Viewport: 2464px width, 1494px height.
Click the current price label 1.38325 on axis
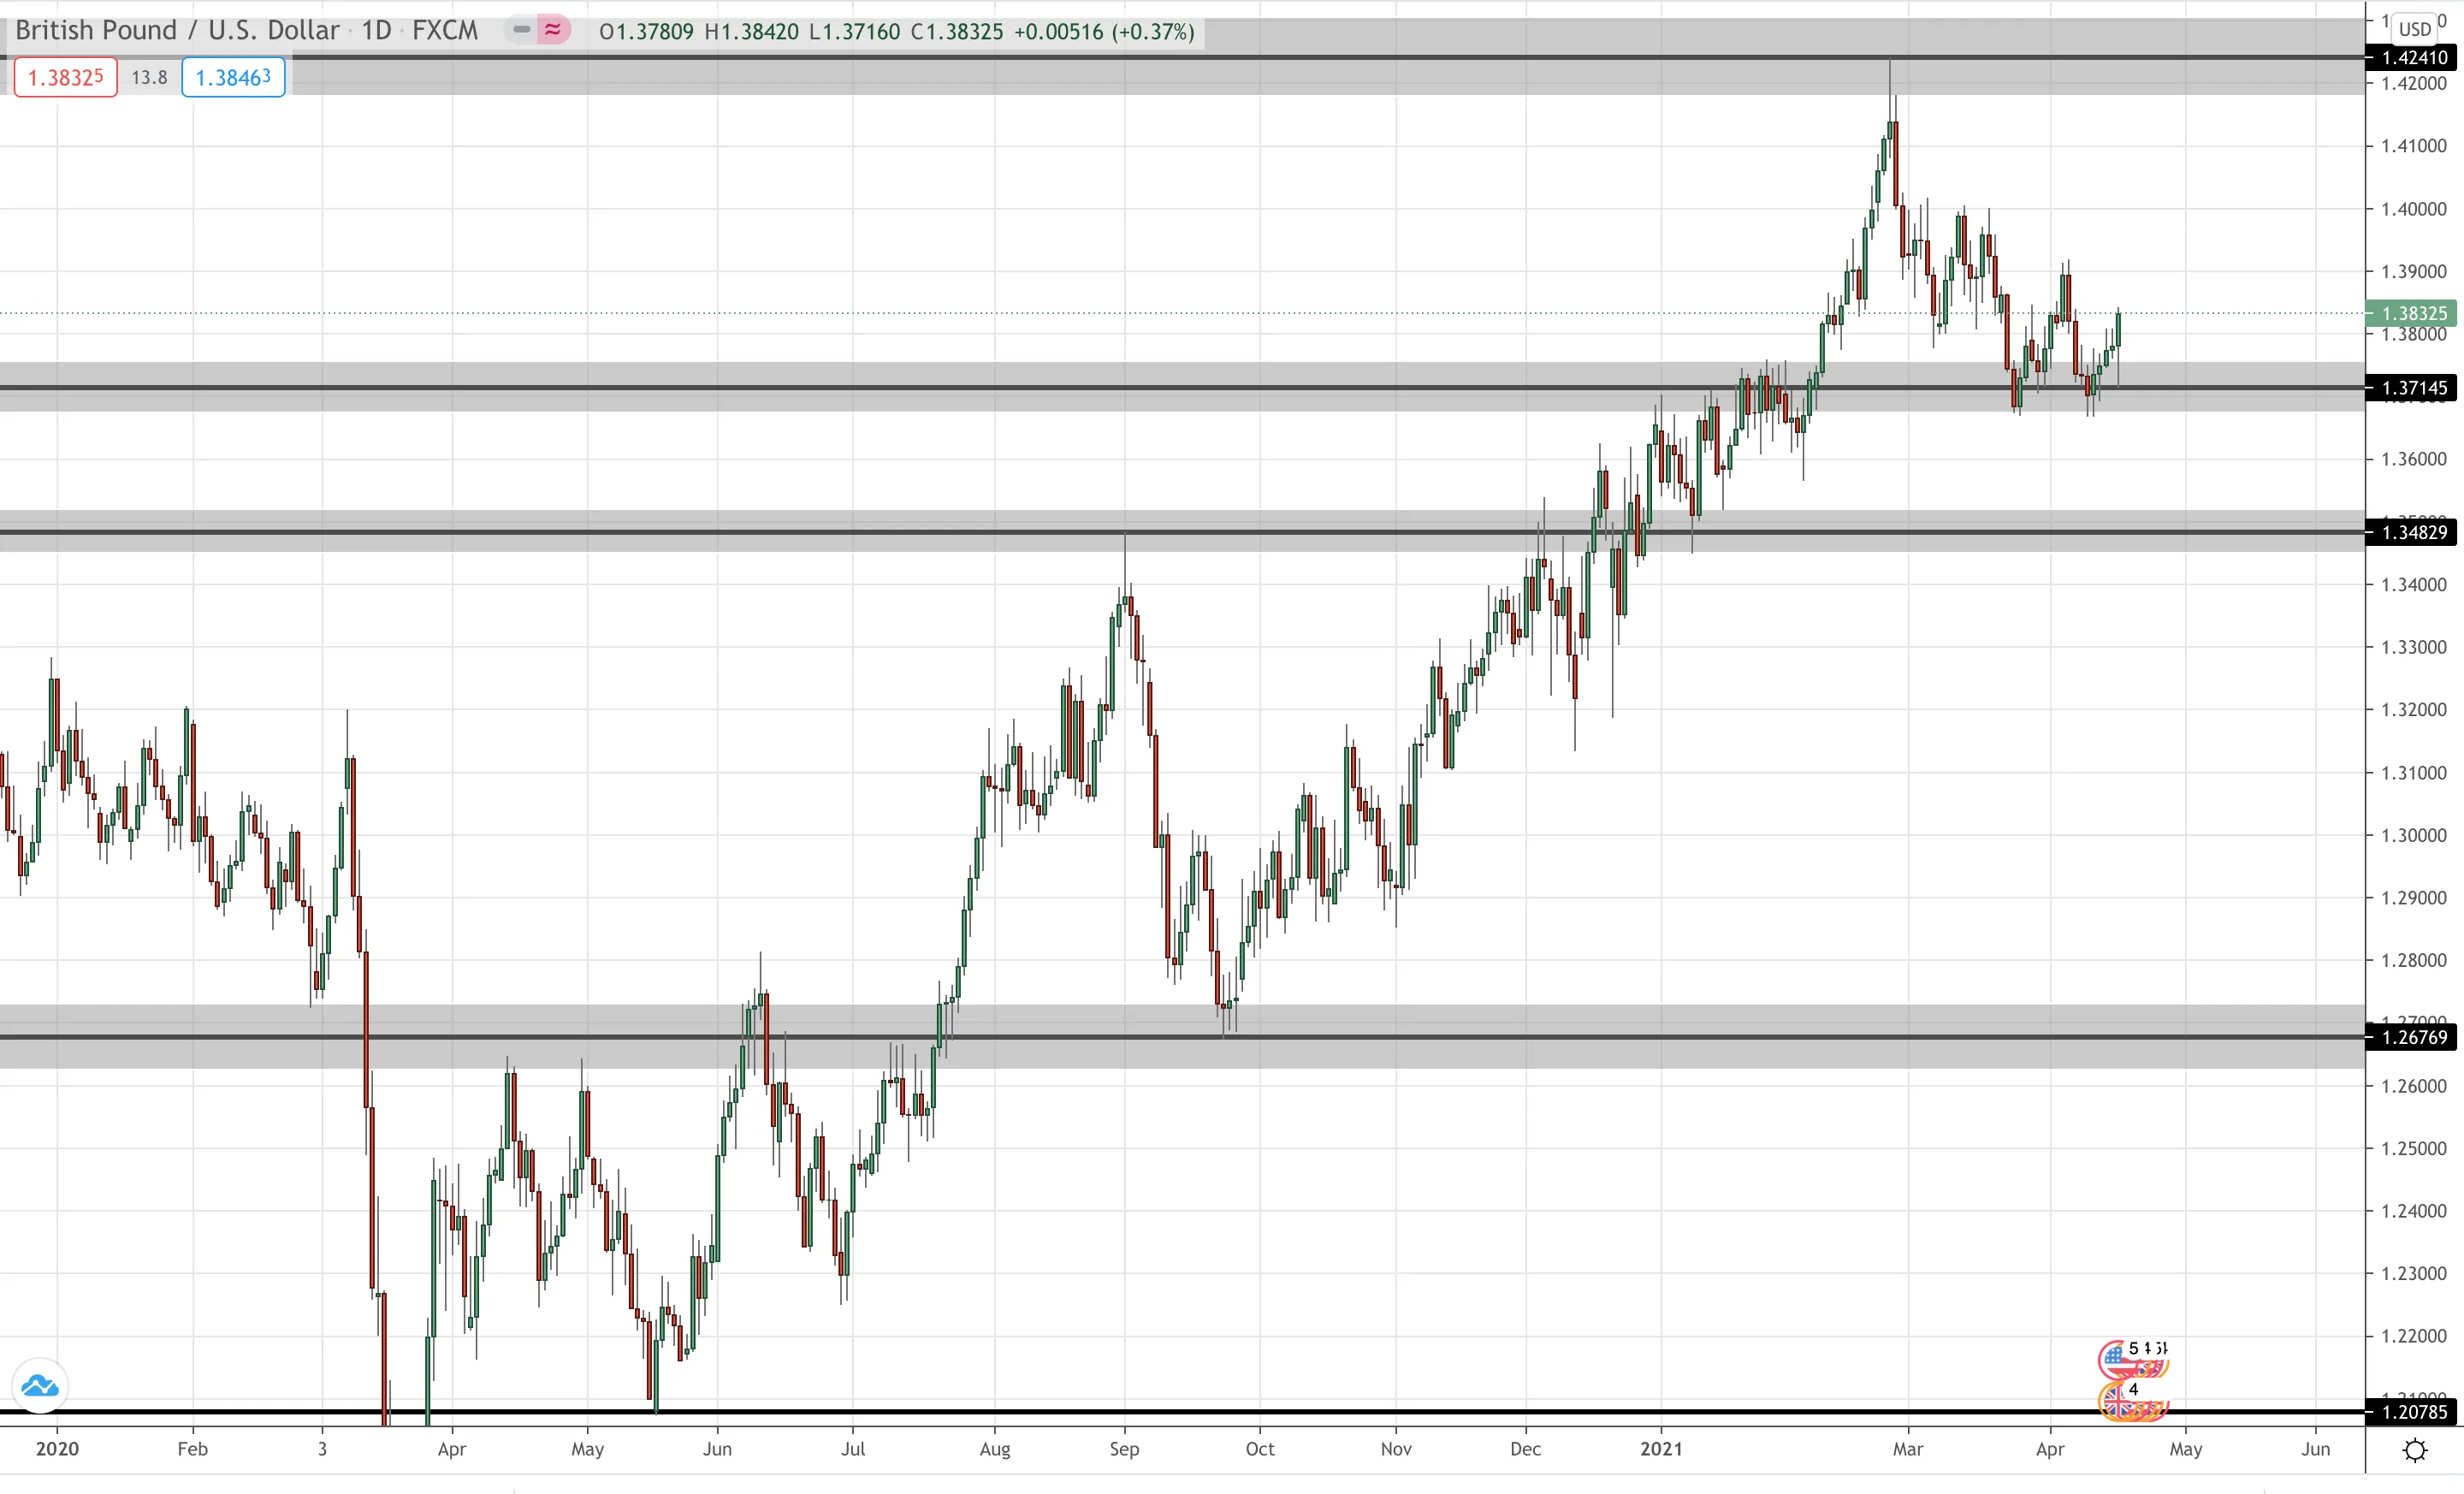point(2410,313)
